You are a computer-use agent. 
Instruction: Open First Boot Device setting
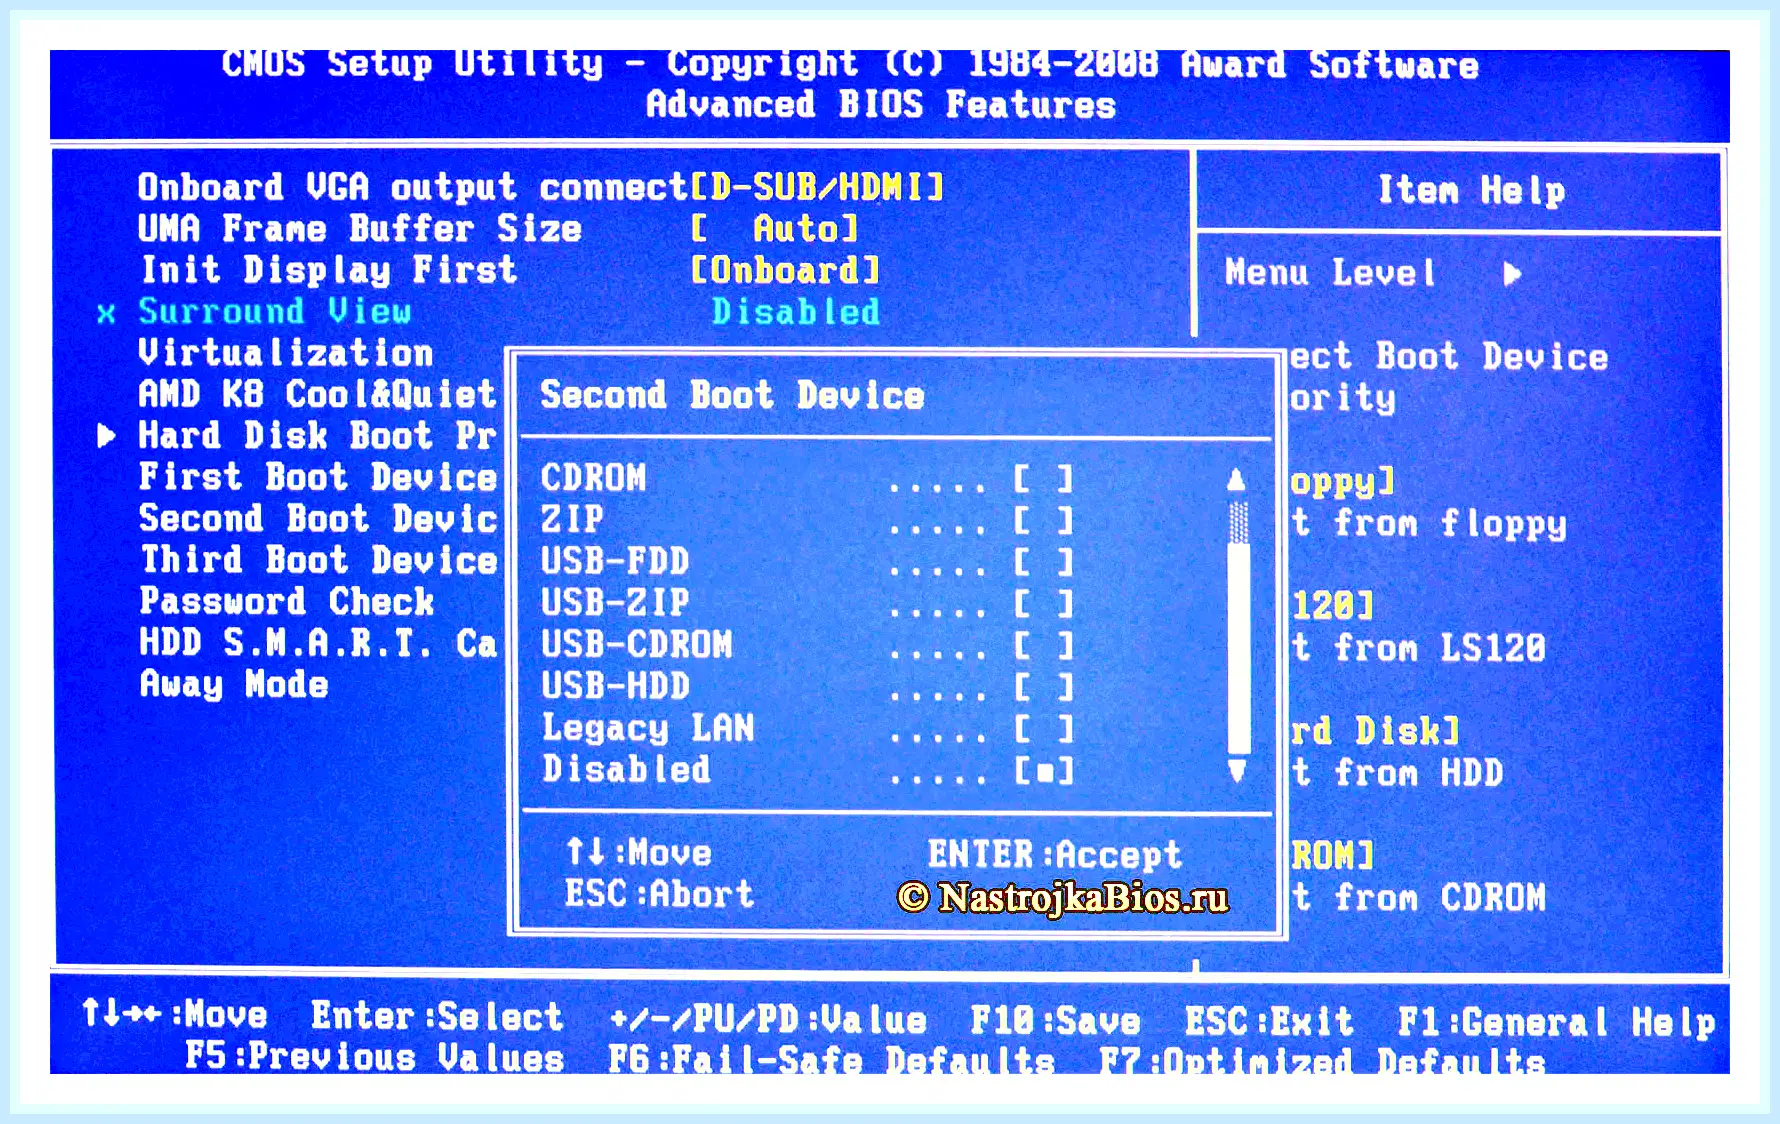[318, 477]
